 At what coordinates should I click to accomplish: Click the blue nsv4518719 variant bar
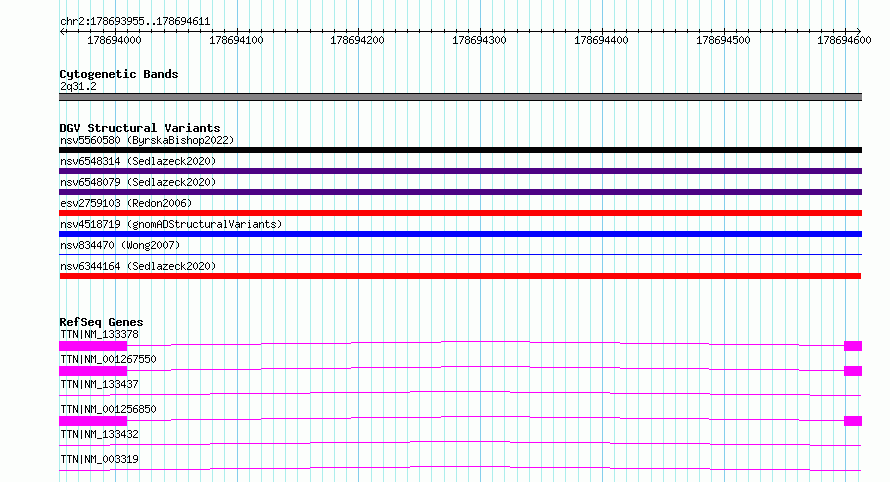coord(460,234)
